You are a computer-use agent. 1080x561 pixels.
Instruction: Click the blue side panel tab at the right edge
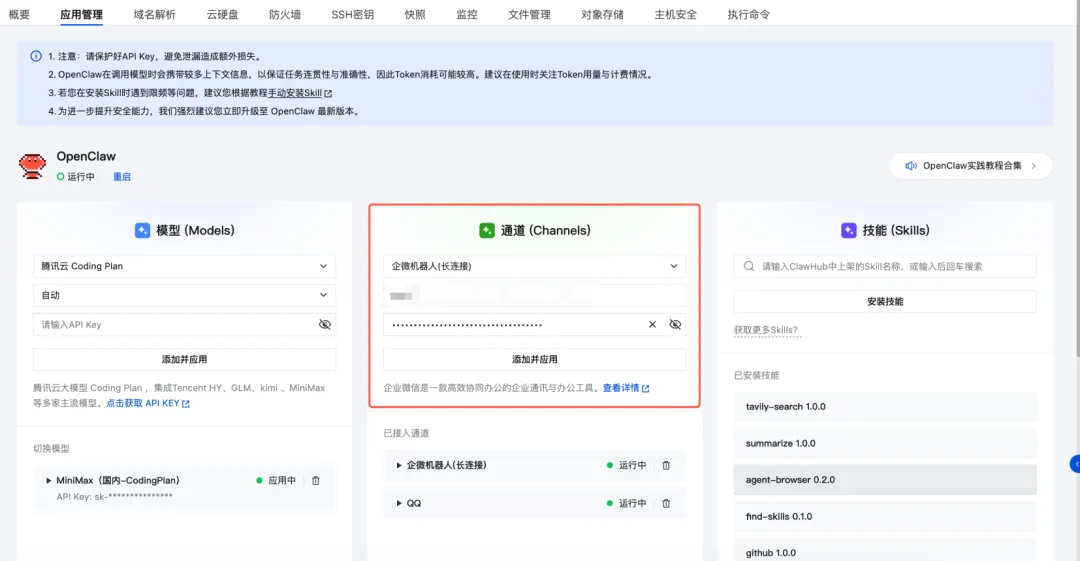click(1074, 465)
